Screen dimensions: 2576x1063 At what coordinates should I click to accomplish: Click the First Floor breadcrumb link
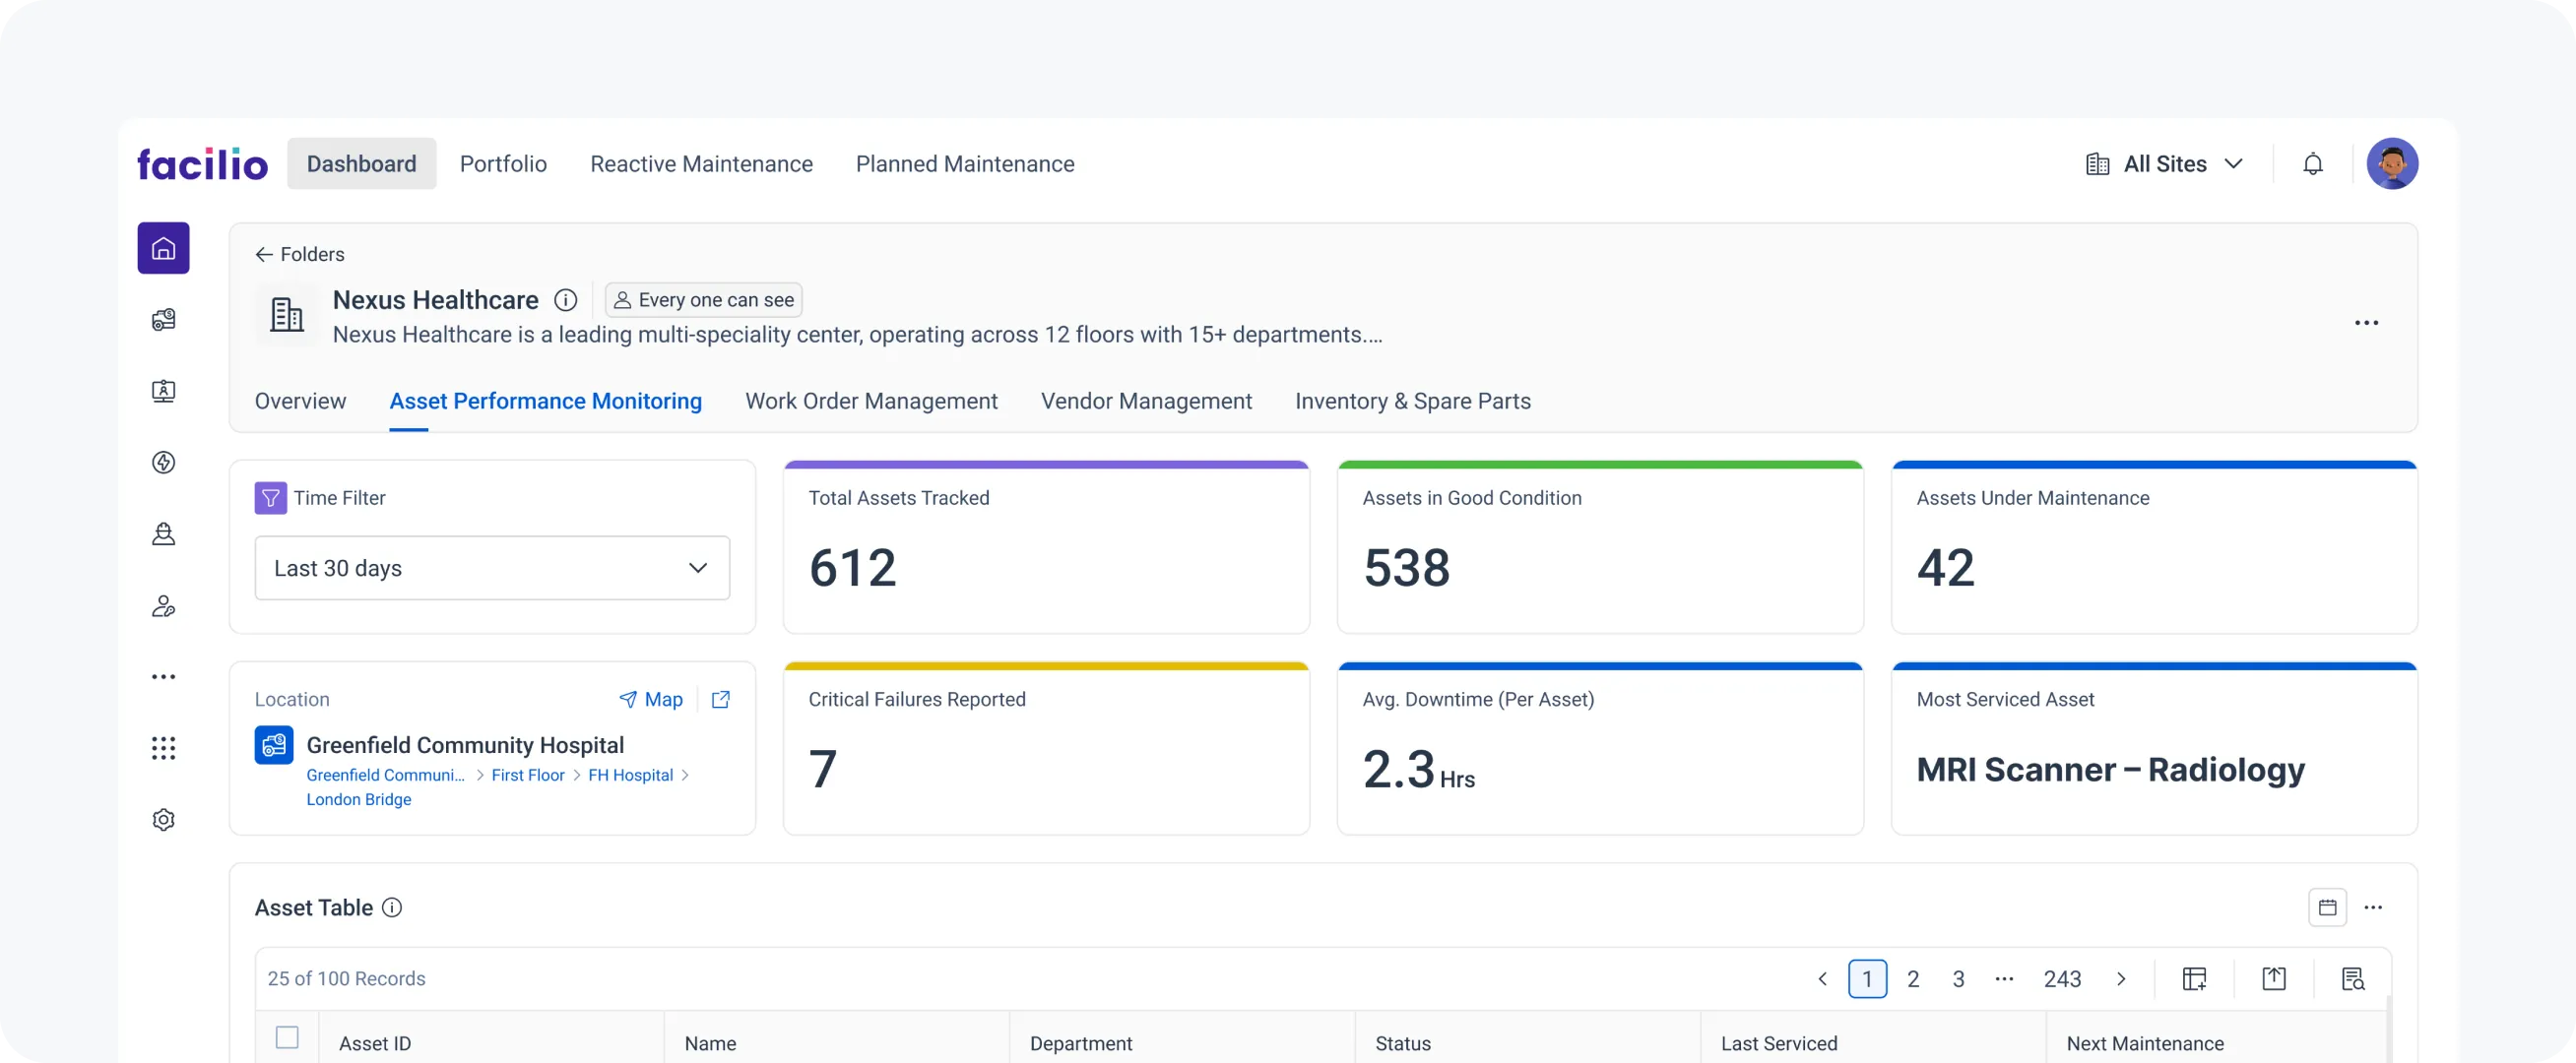(528, 774)
